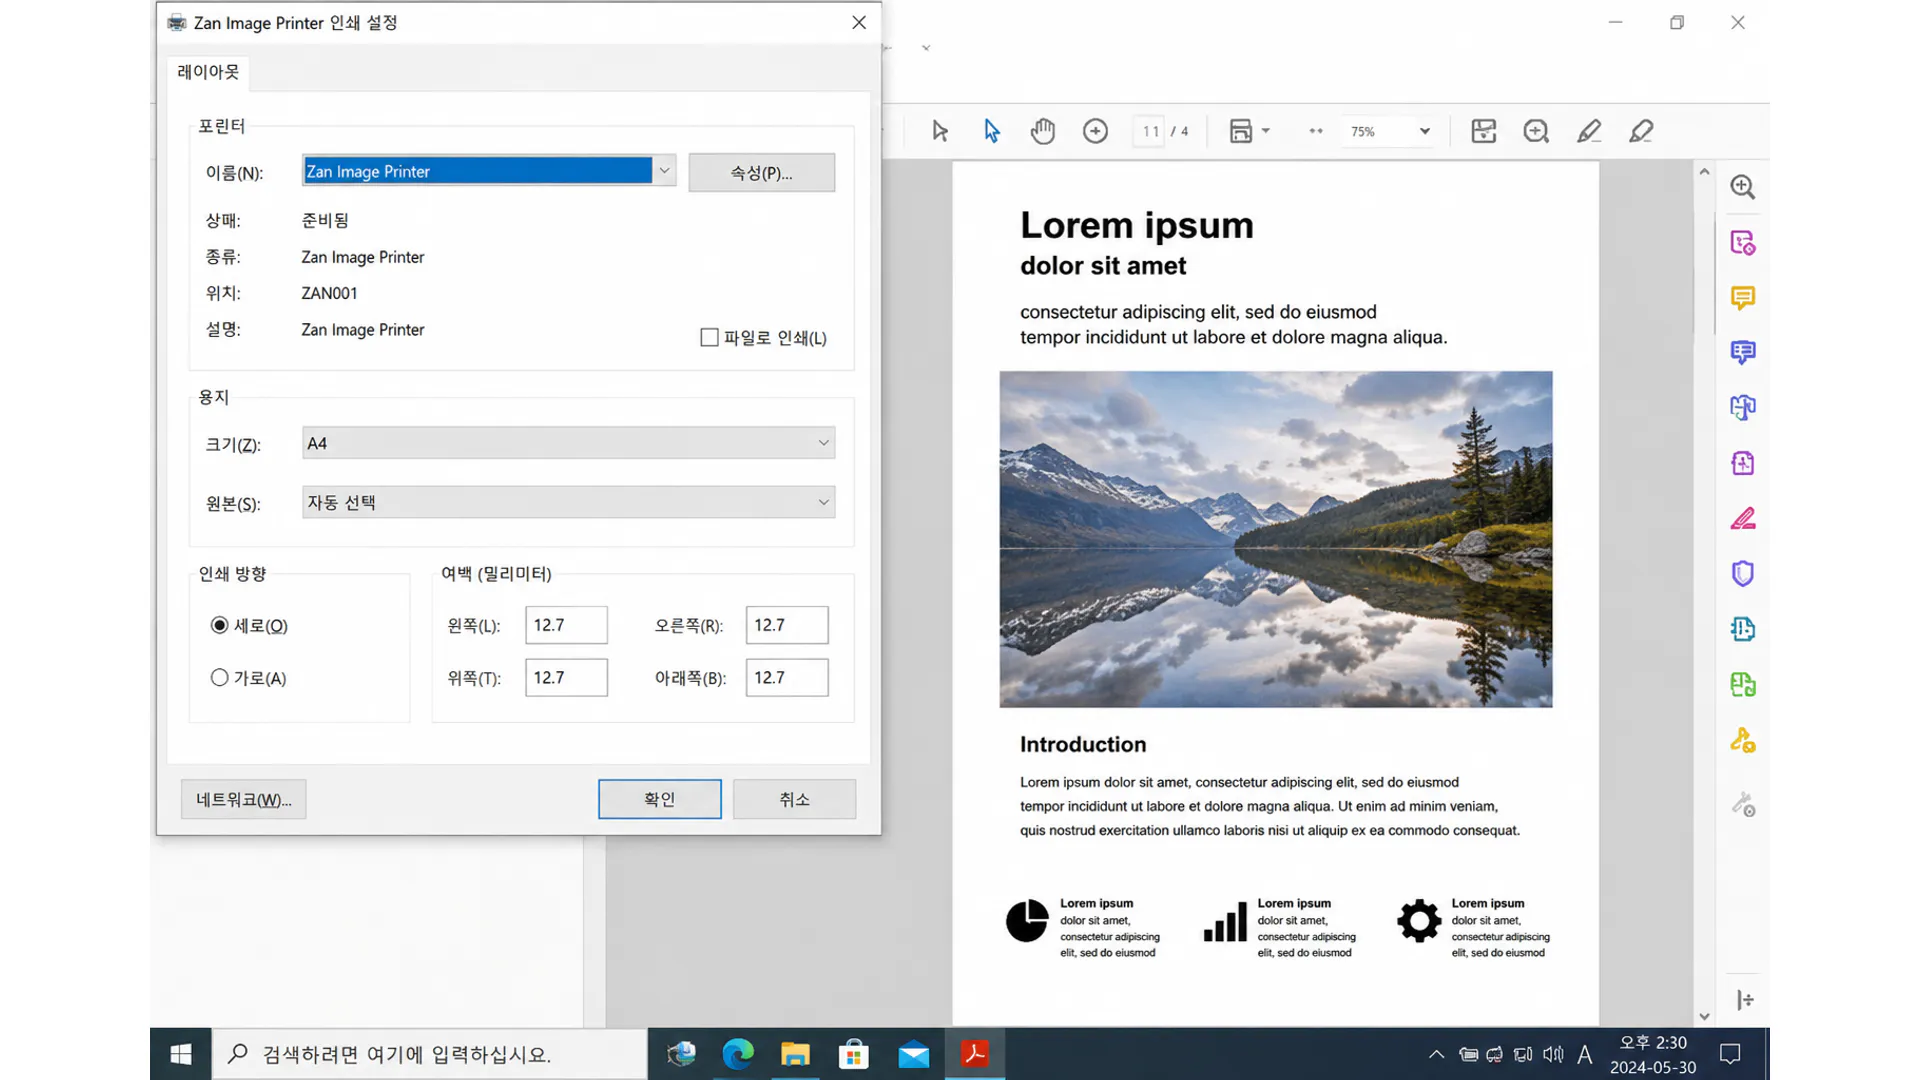Confirm with the 확인 button
This screenshot has width=1920, height=1080.
pos(659,799)
